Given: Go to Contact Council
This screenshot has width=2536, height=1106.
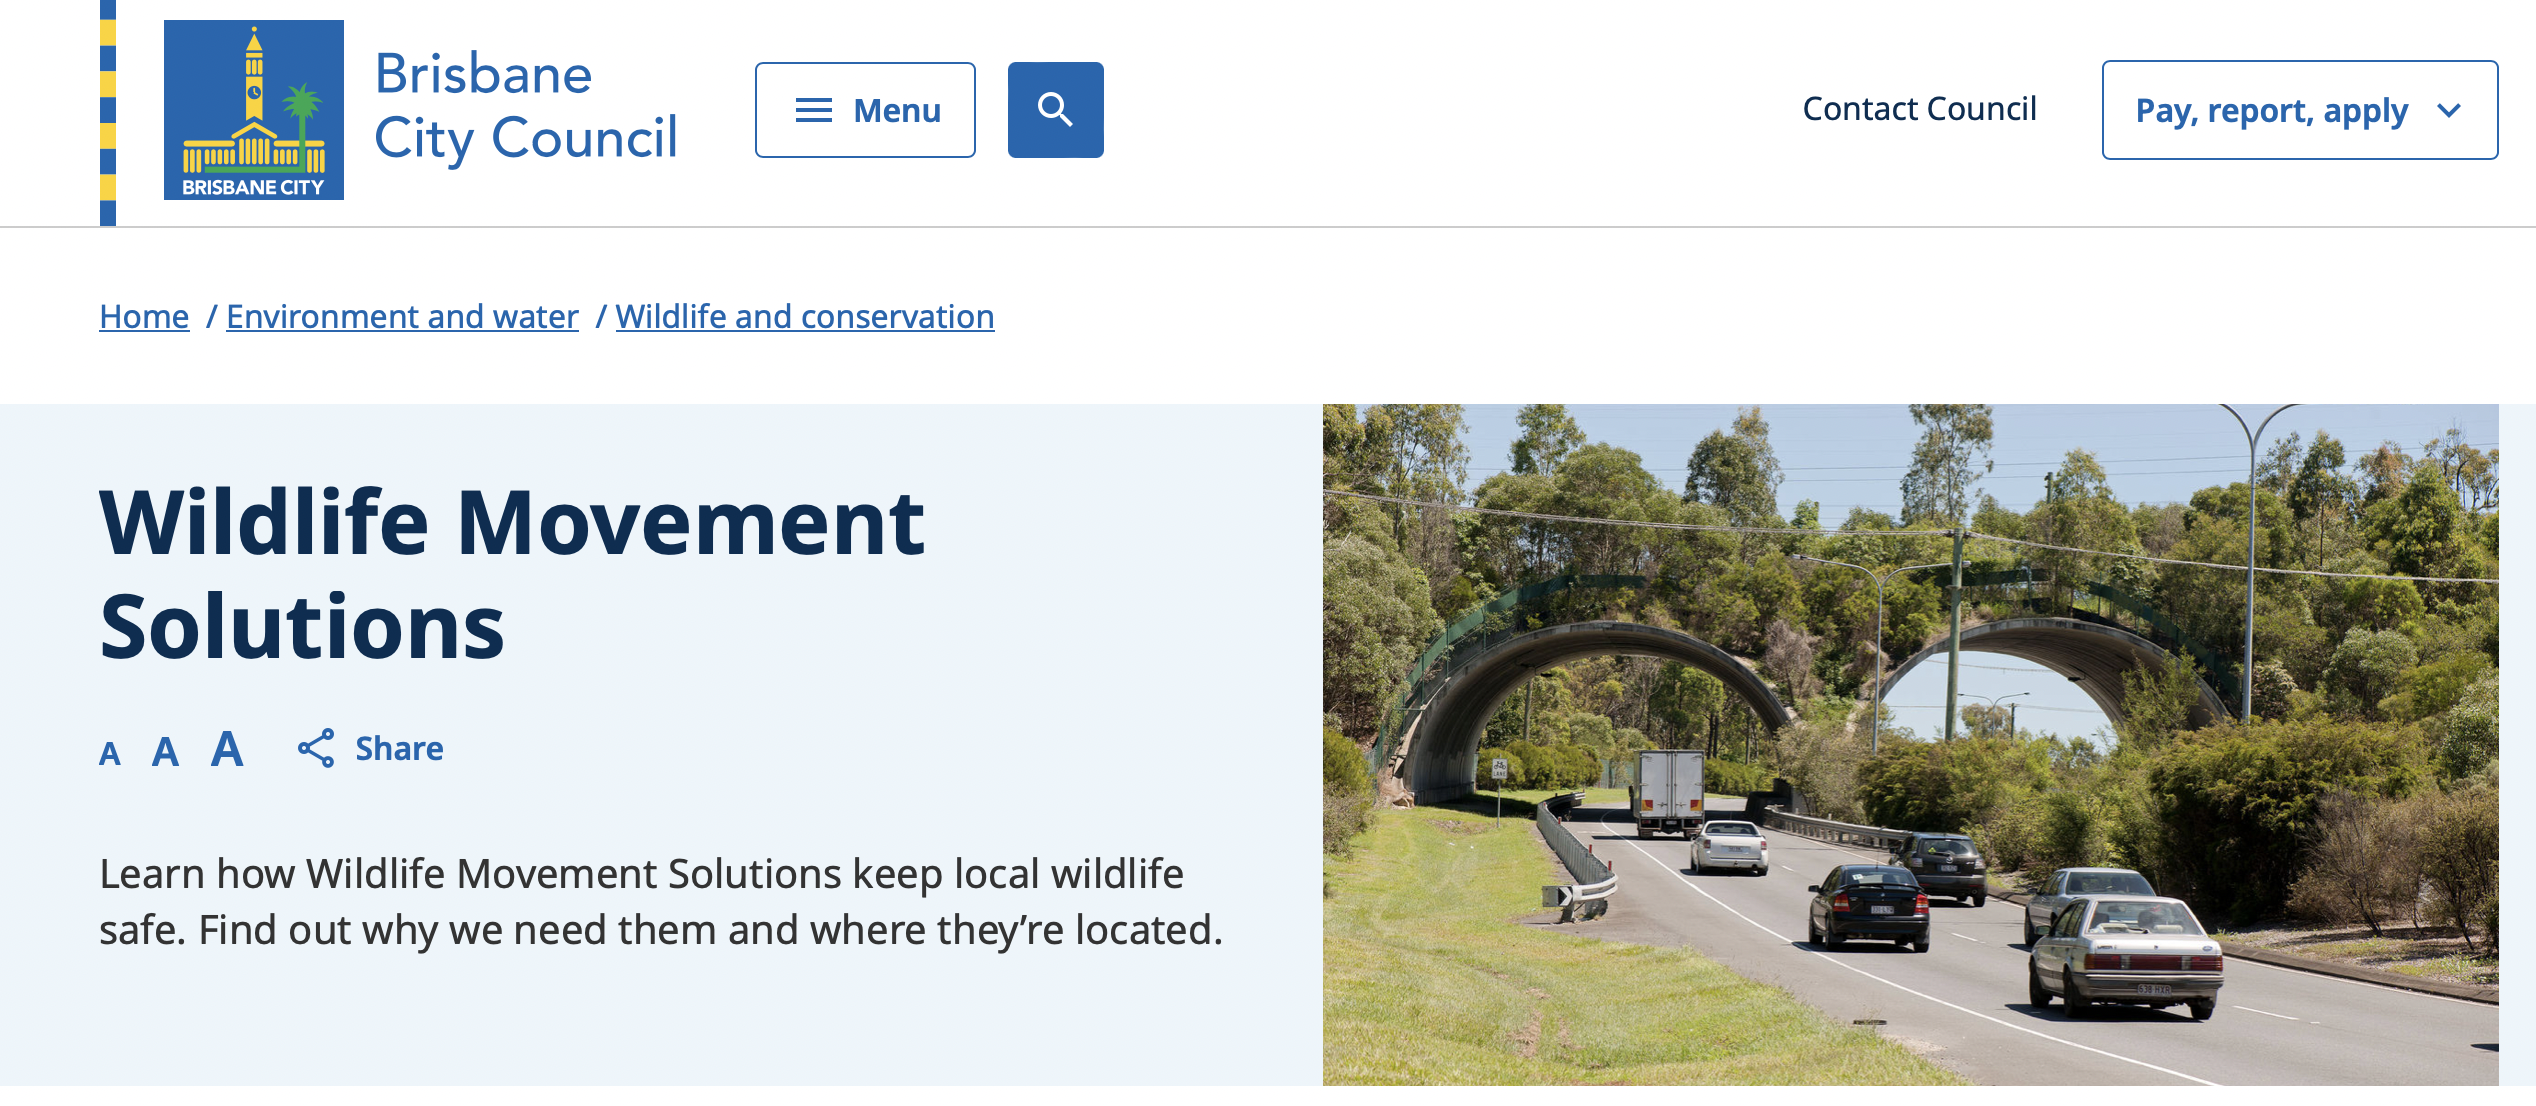Looking at the screenshot, I should click(1919, 109).
